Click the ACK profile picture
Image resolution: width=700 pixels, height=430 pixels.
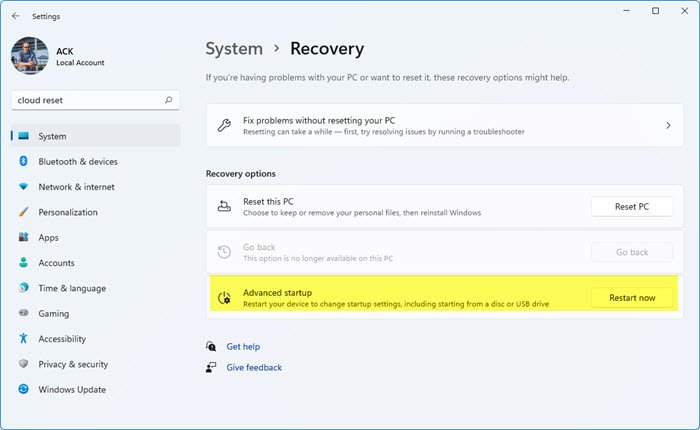tap(30, 55)
